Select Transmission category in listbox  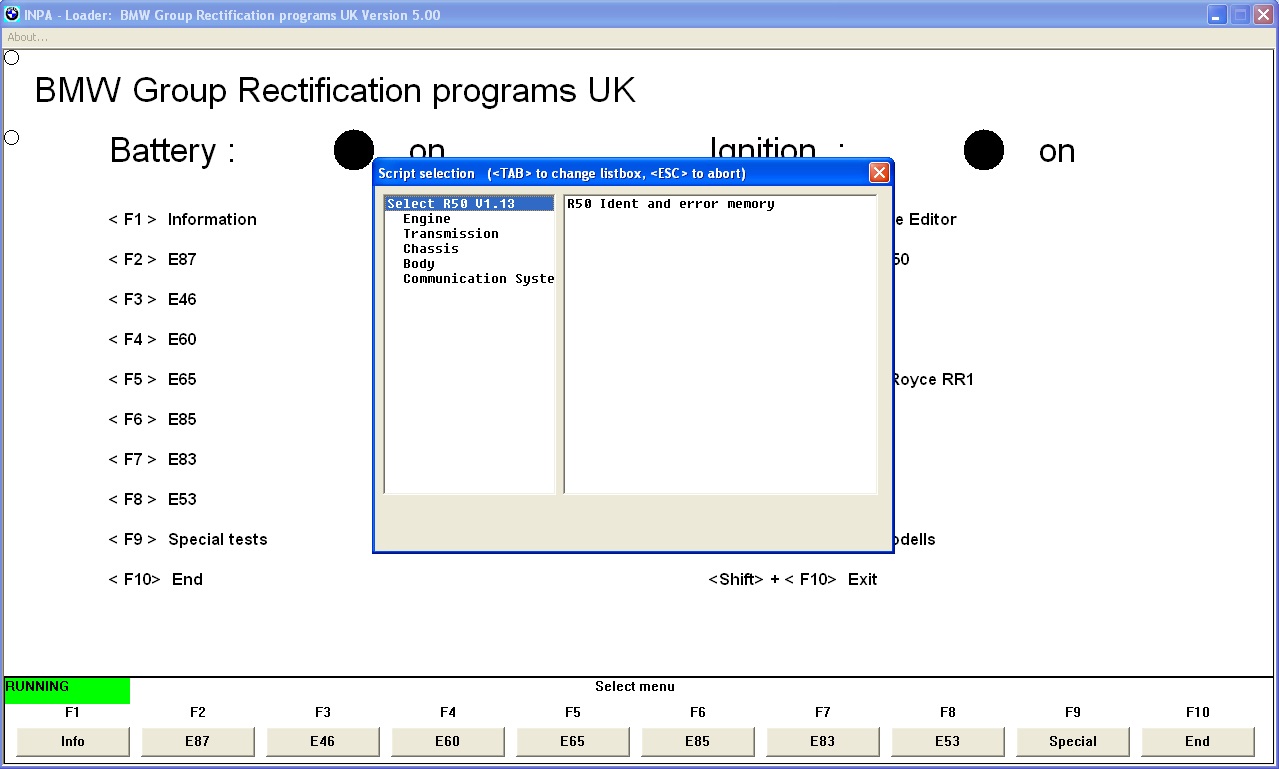coord(451,234)
